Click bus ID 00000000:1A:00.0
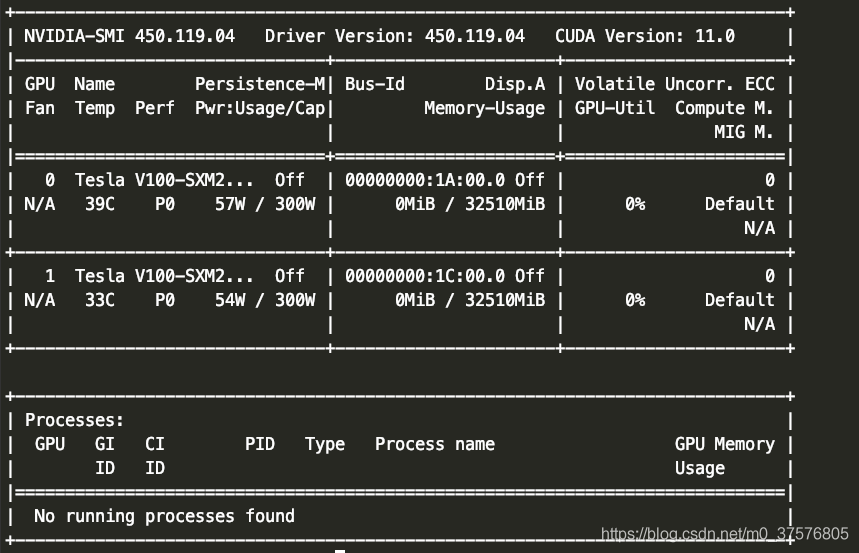 click(x=425, y=180)
